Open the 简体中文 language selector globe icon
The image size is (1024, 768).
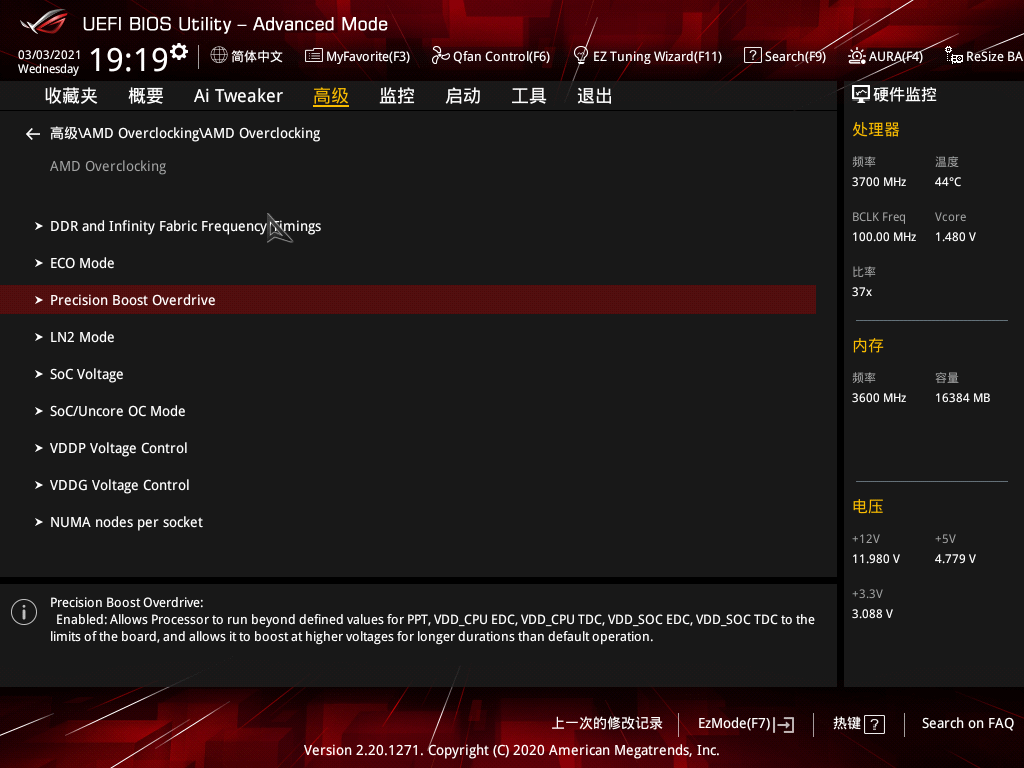tap(220, 56)
